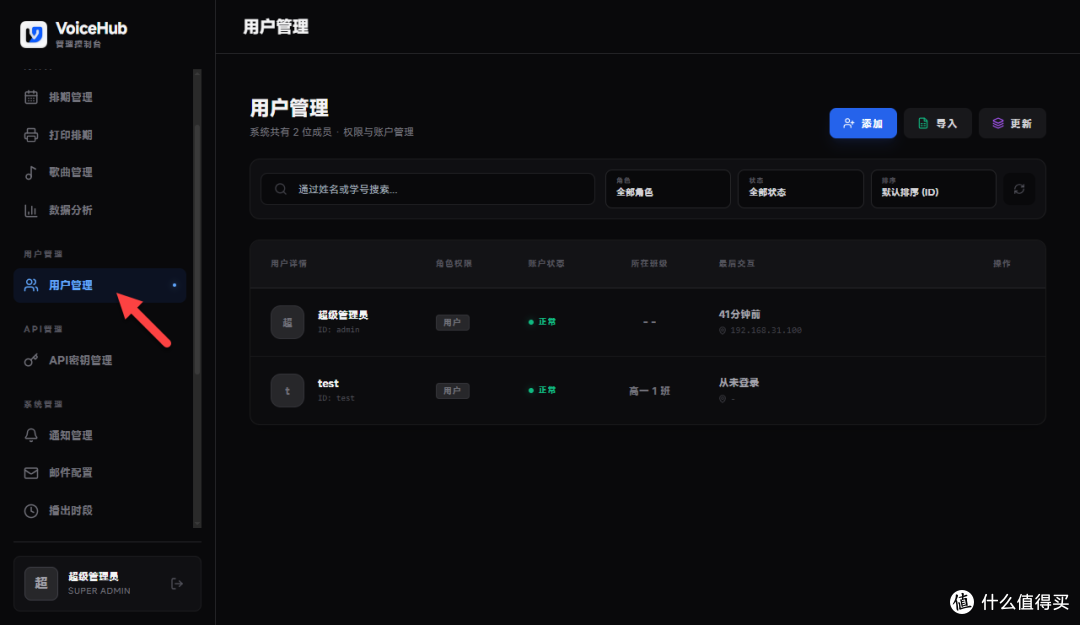The image size is (1080, 625).
Task: Click the 最后交互 column header
Action: [737, 264]
